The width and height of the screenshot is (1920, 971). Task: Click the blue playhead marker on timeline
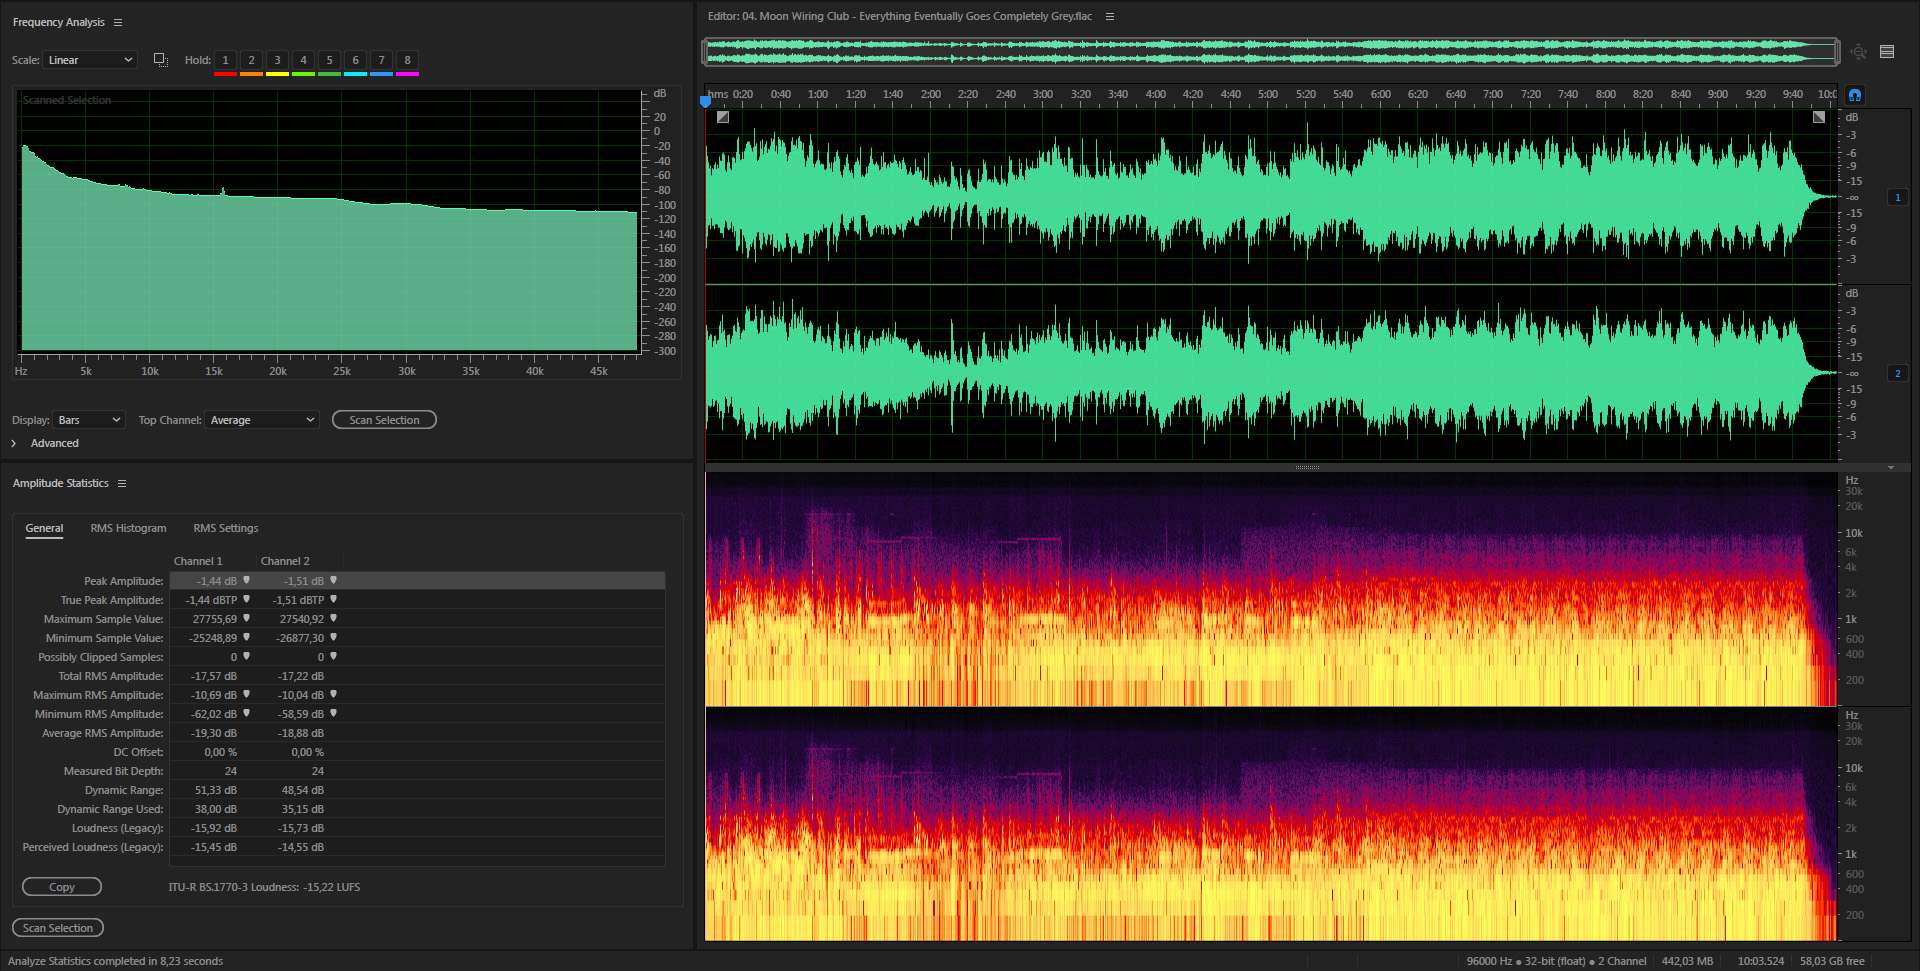pyautogui.click(x=705, y=100)
